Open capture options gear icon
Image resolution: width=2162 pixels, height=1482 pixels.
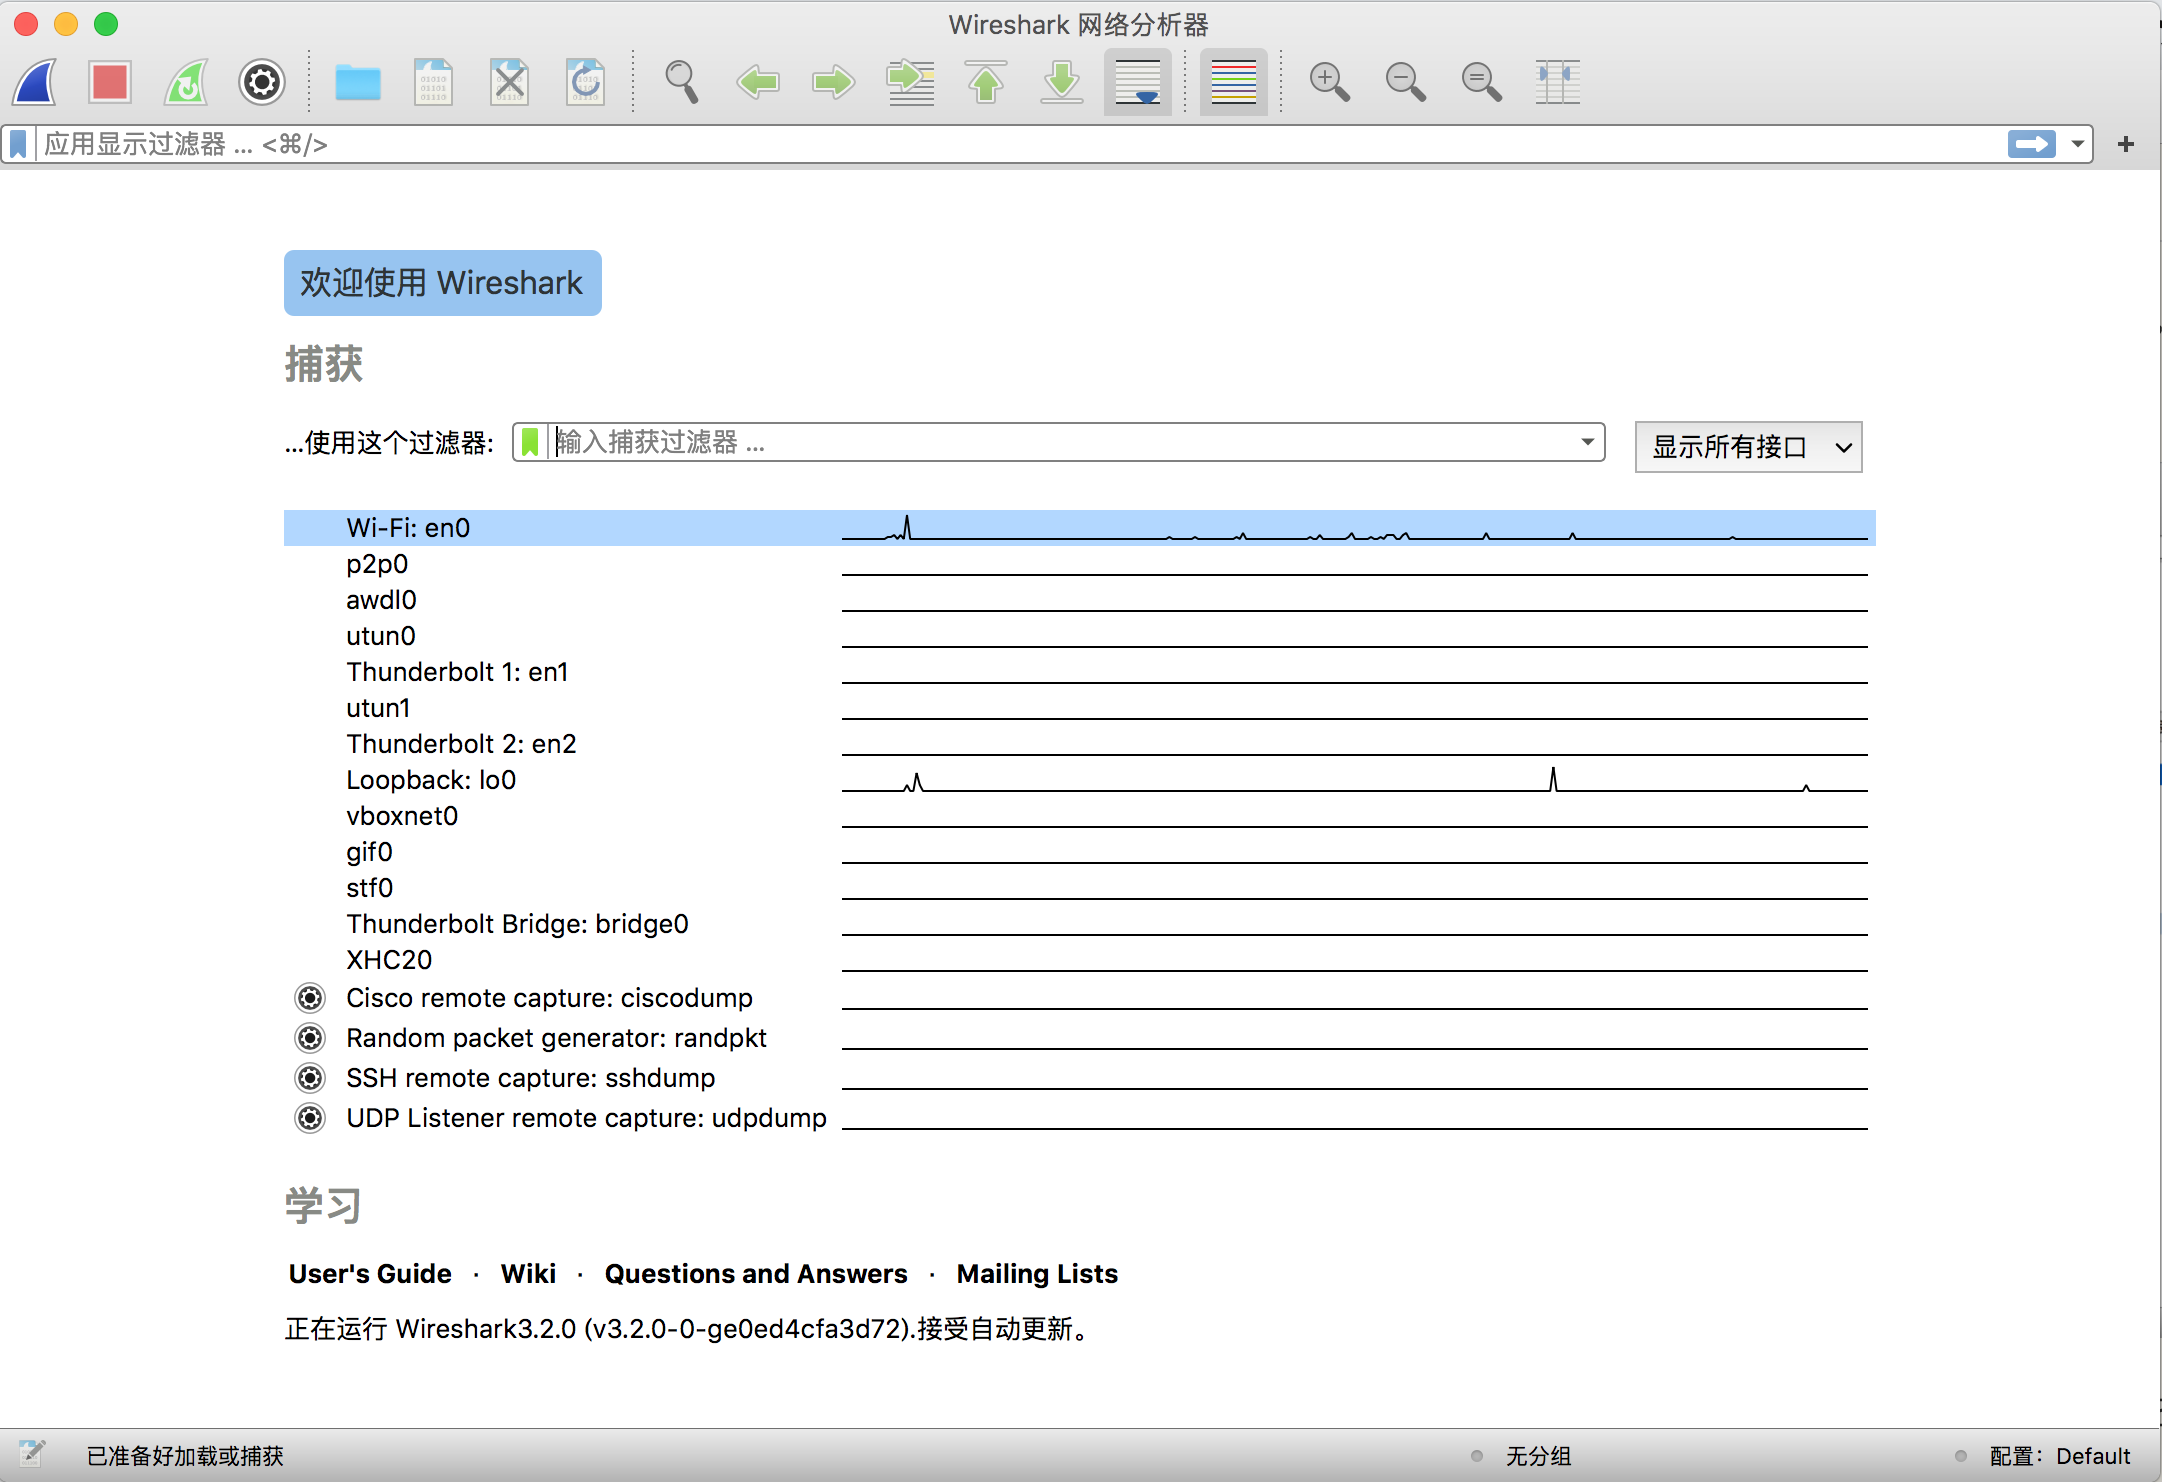pos(262,82)
